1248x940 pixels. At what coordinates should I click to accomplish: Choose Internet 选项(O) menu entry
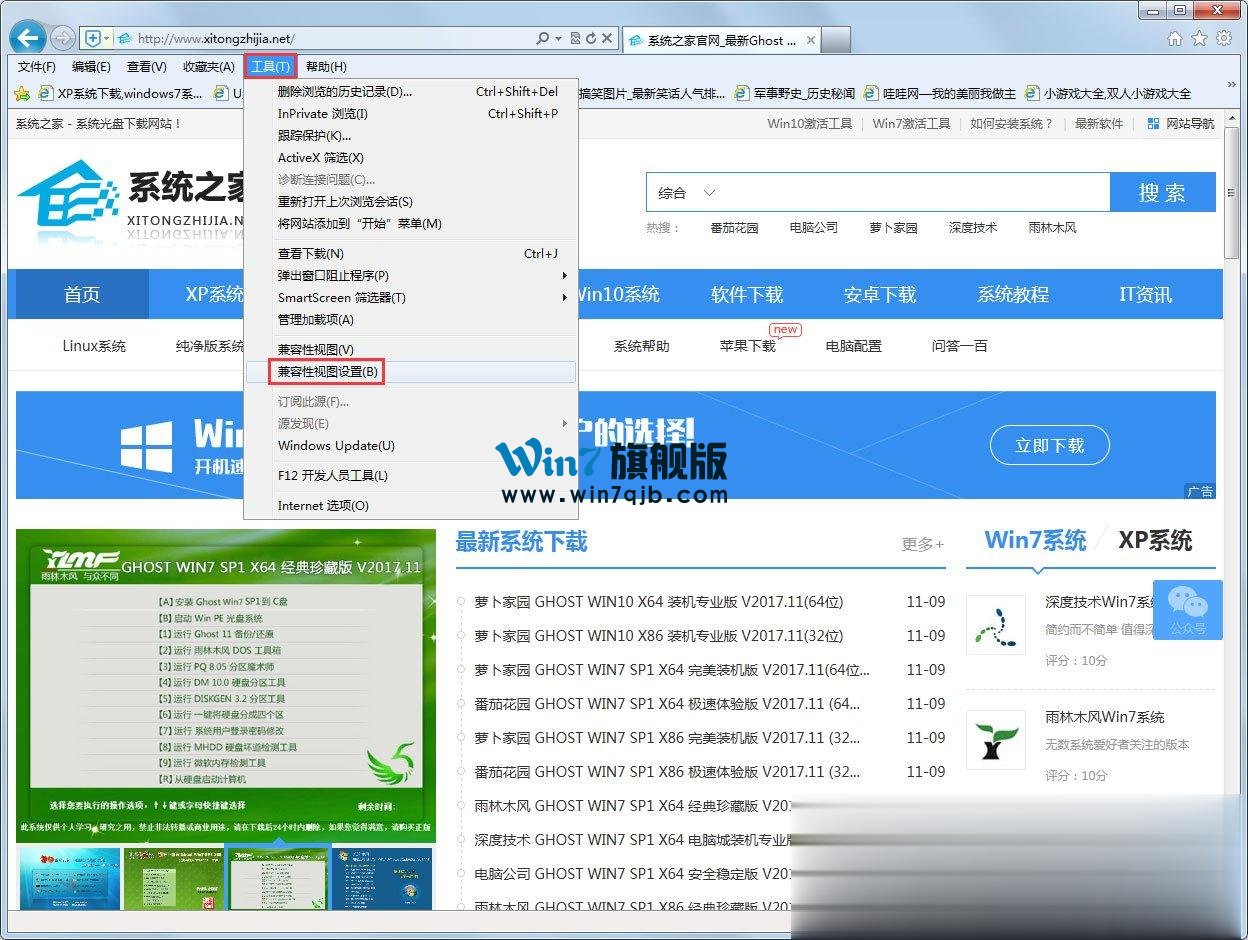tap(323, 506)
